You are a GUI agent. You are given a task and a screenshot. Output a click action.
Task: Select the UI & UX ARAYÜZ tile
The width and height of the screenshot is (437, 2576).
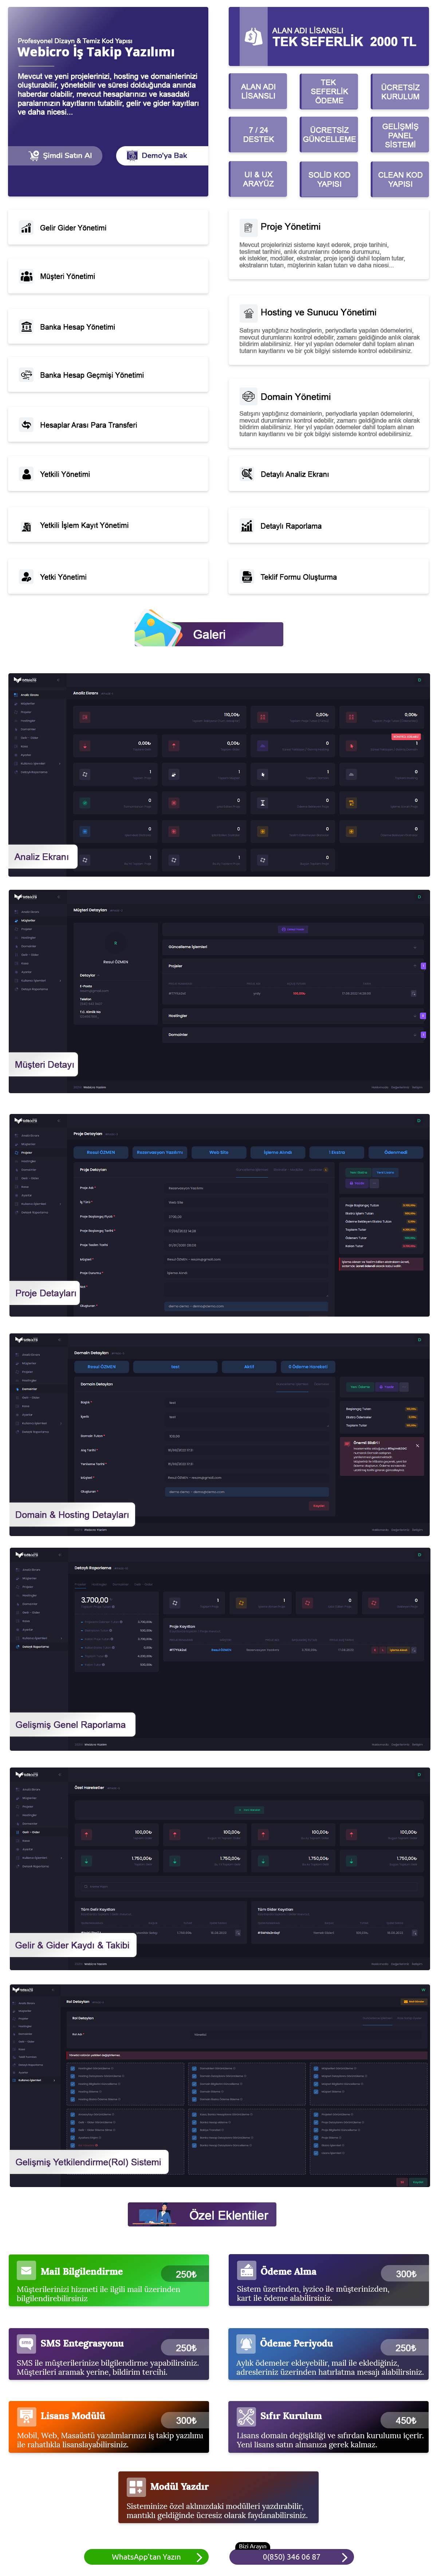coord(258,179)
